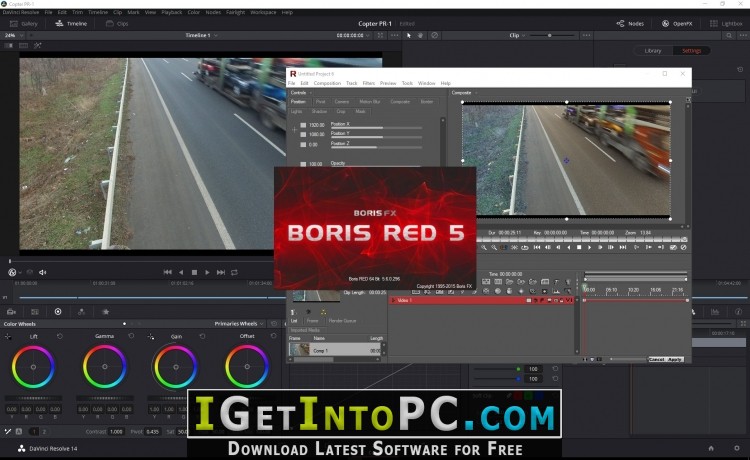Open the Gallery panel in DaVinci Resolve
Screen dimensions: 750x460
tap(24, 23)
